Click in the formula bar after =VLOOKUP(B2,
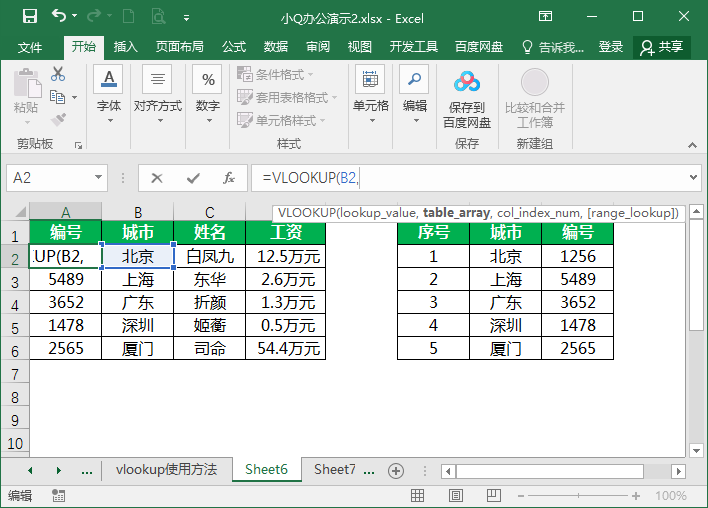The image size is (708, 508). click(x=360, y=178)
